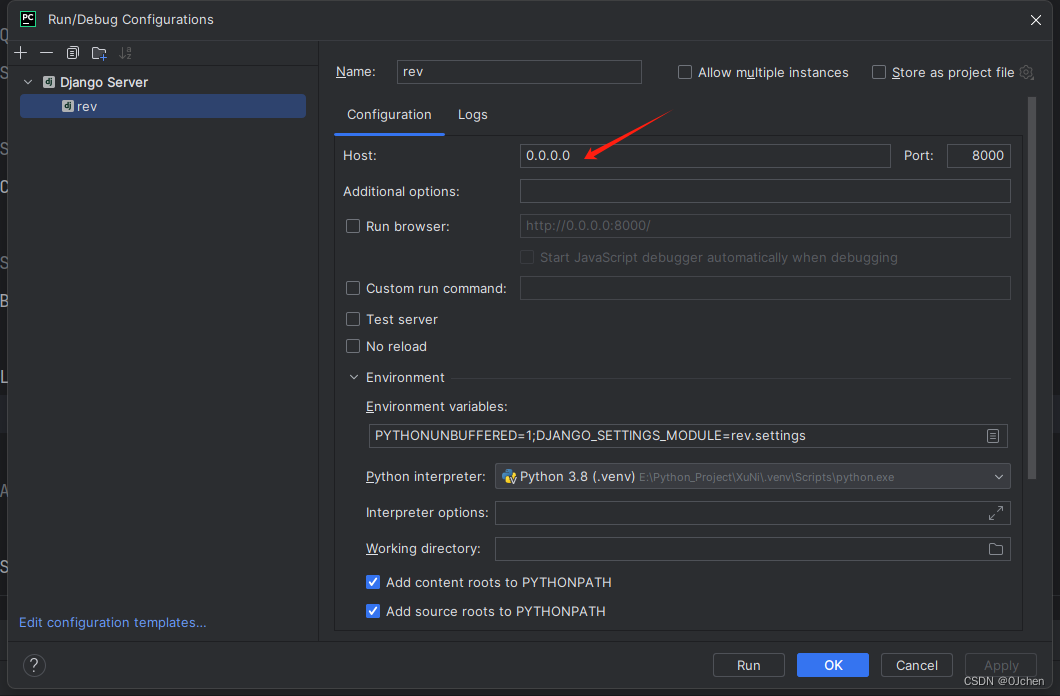This screenshot has width=1060, height=696.
Task: Select the rev configuration in tree
Action: point(163,106)
